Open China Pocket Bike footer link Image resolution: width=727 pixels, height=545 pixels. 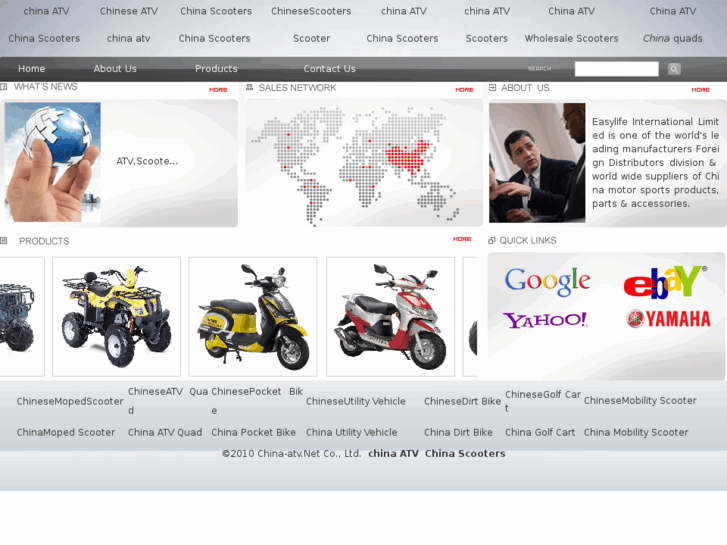(x=253, y=432)
